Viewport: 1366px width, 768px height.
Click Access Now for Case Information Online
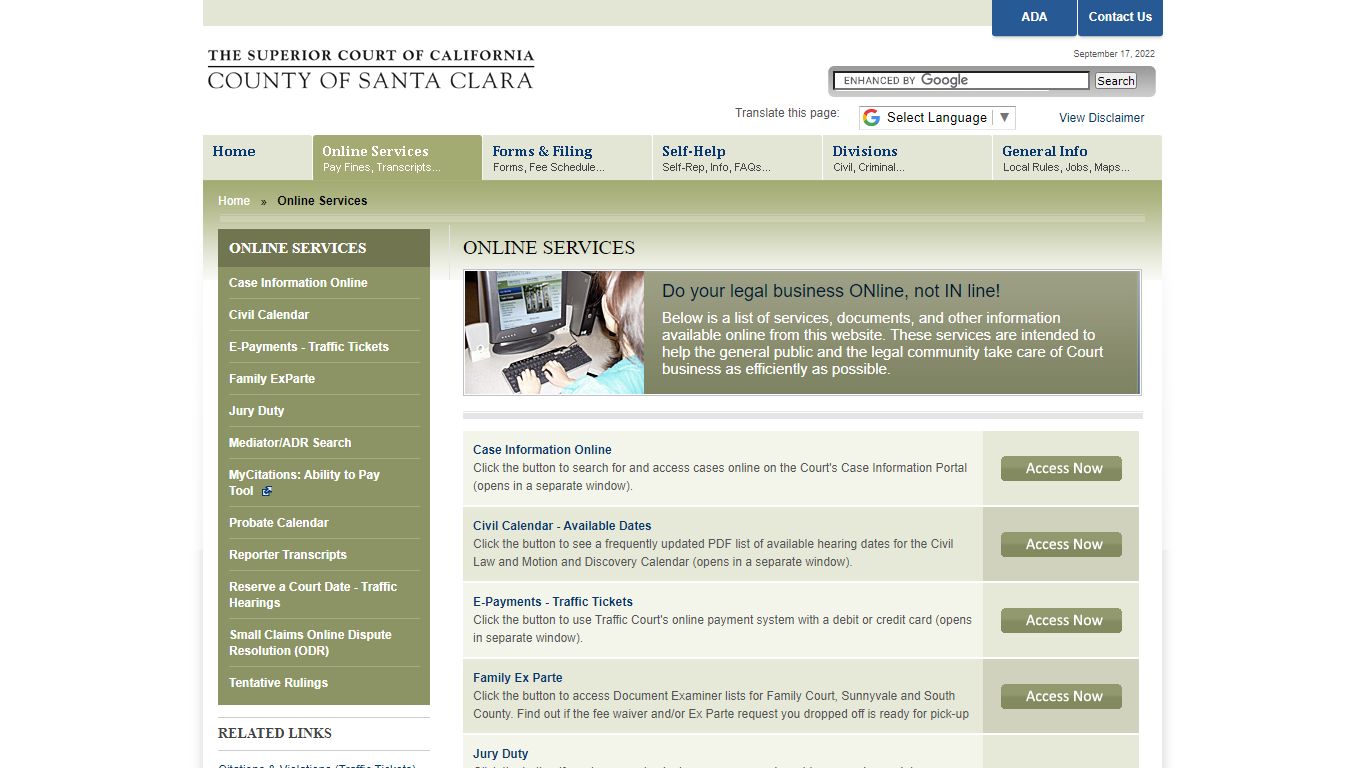coord(1061,468)
